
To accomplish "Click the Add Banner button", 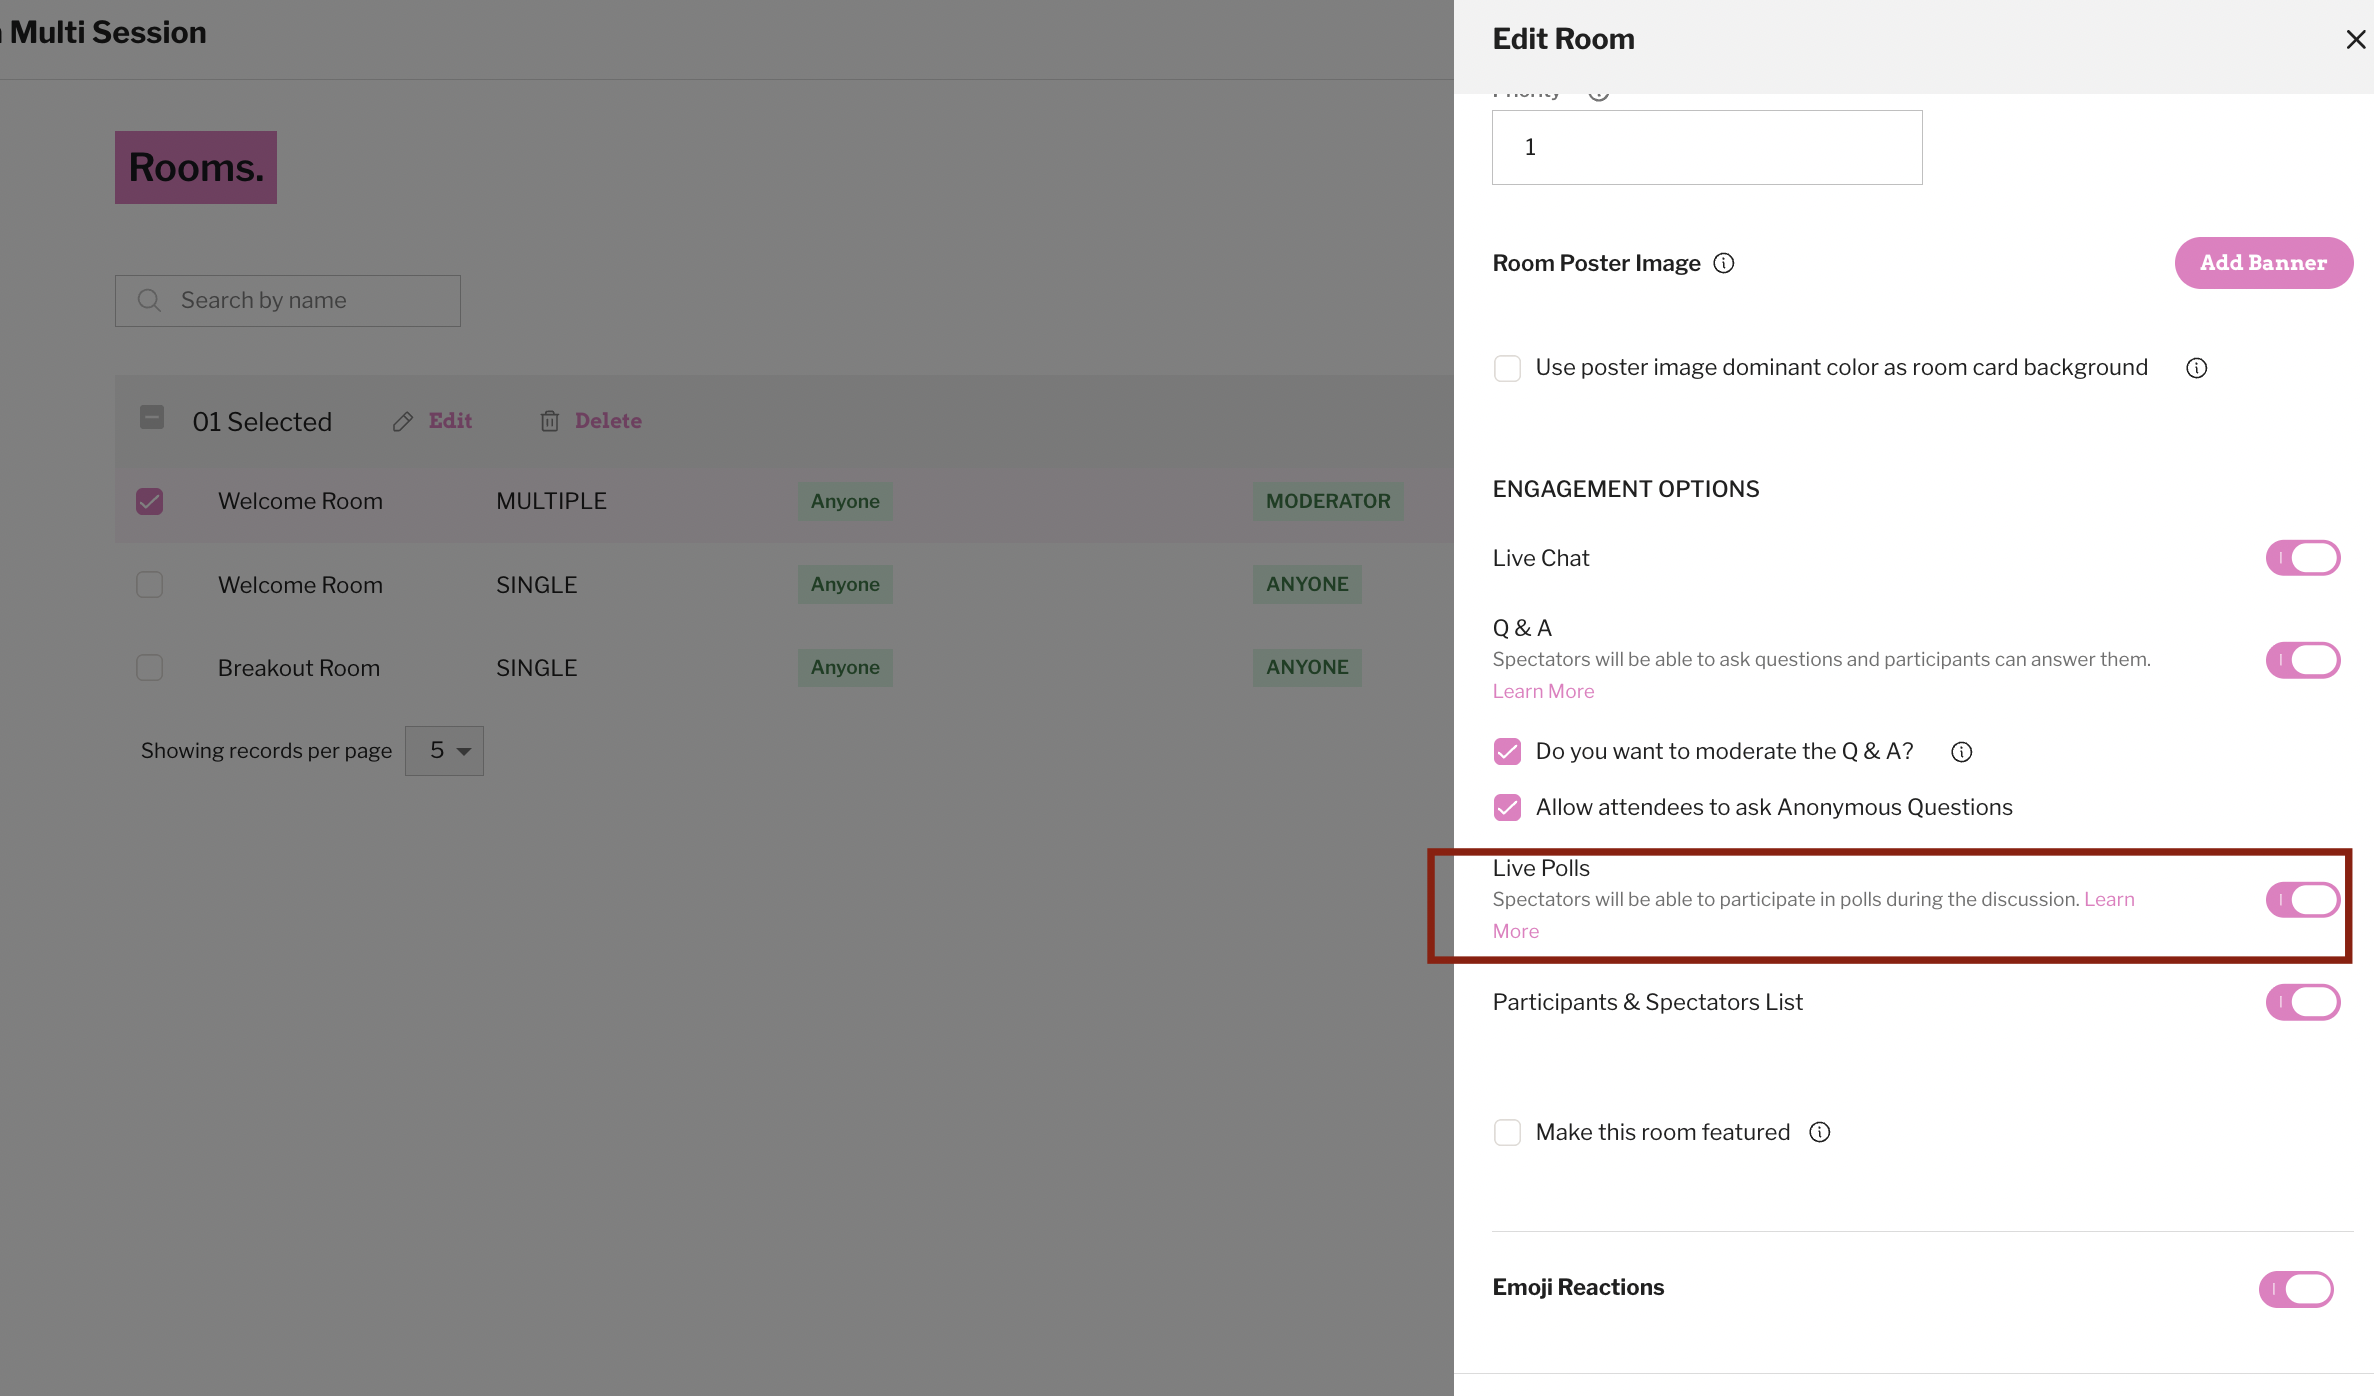I will point(2263,263).
